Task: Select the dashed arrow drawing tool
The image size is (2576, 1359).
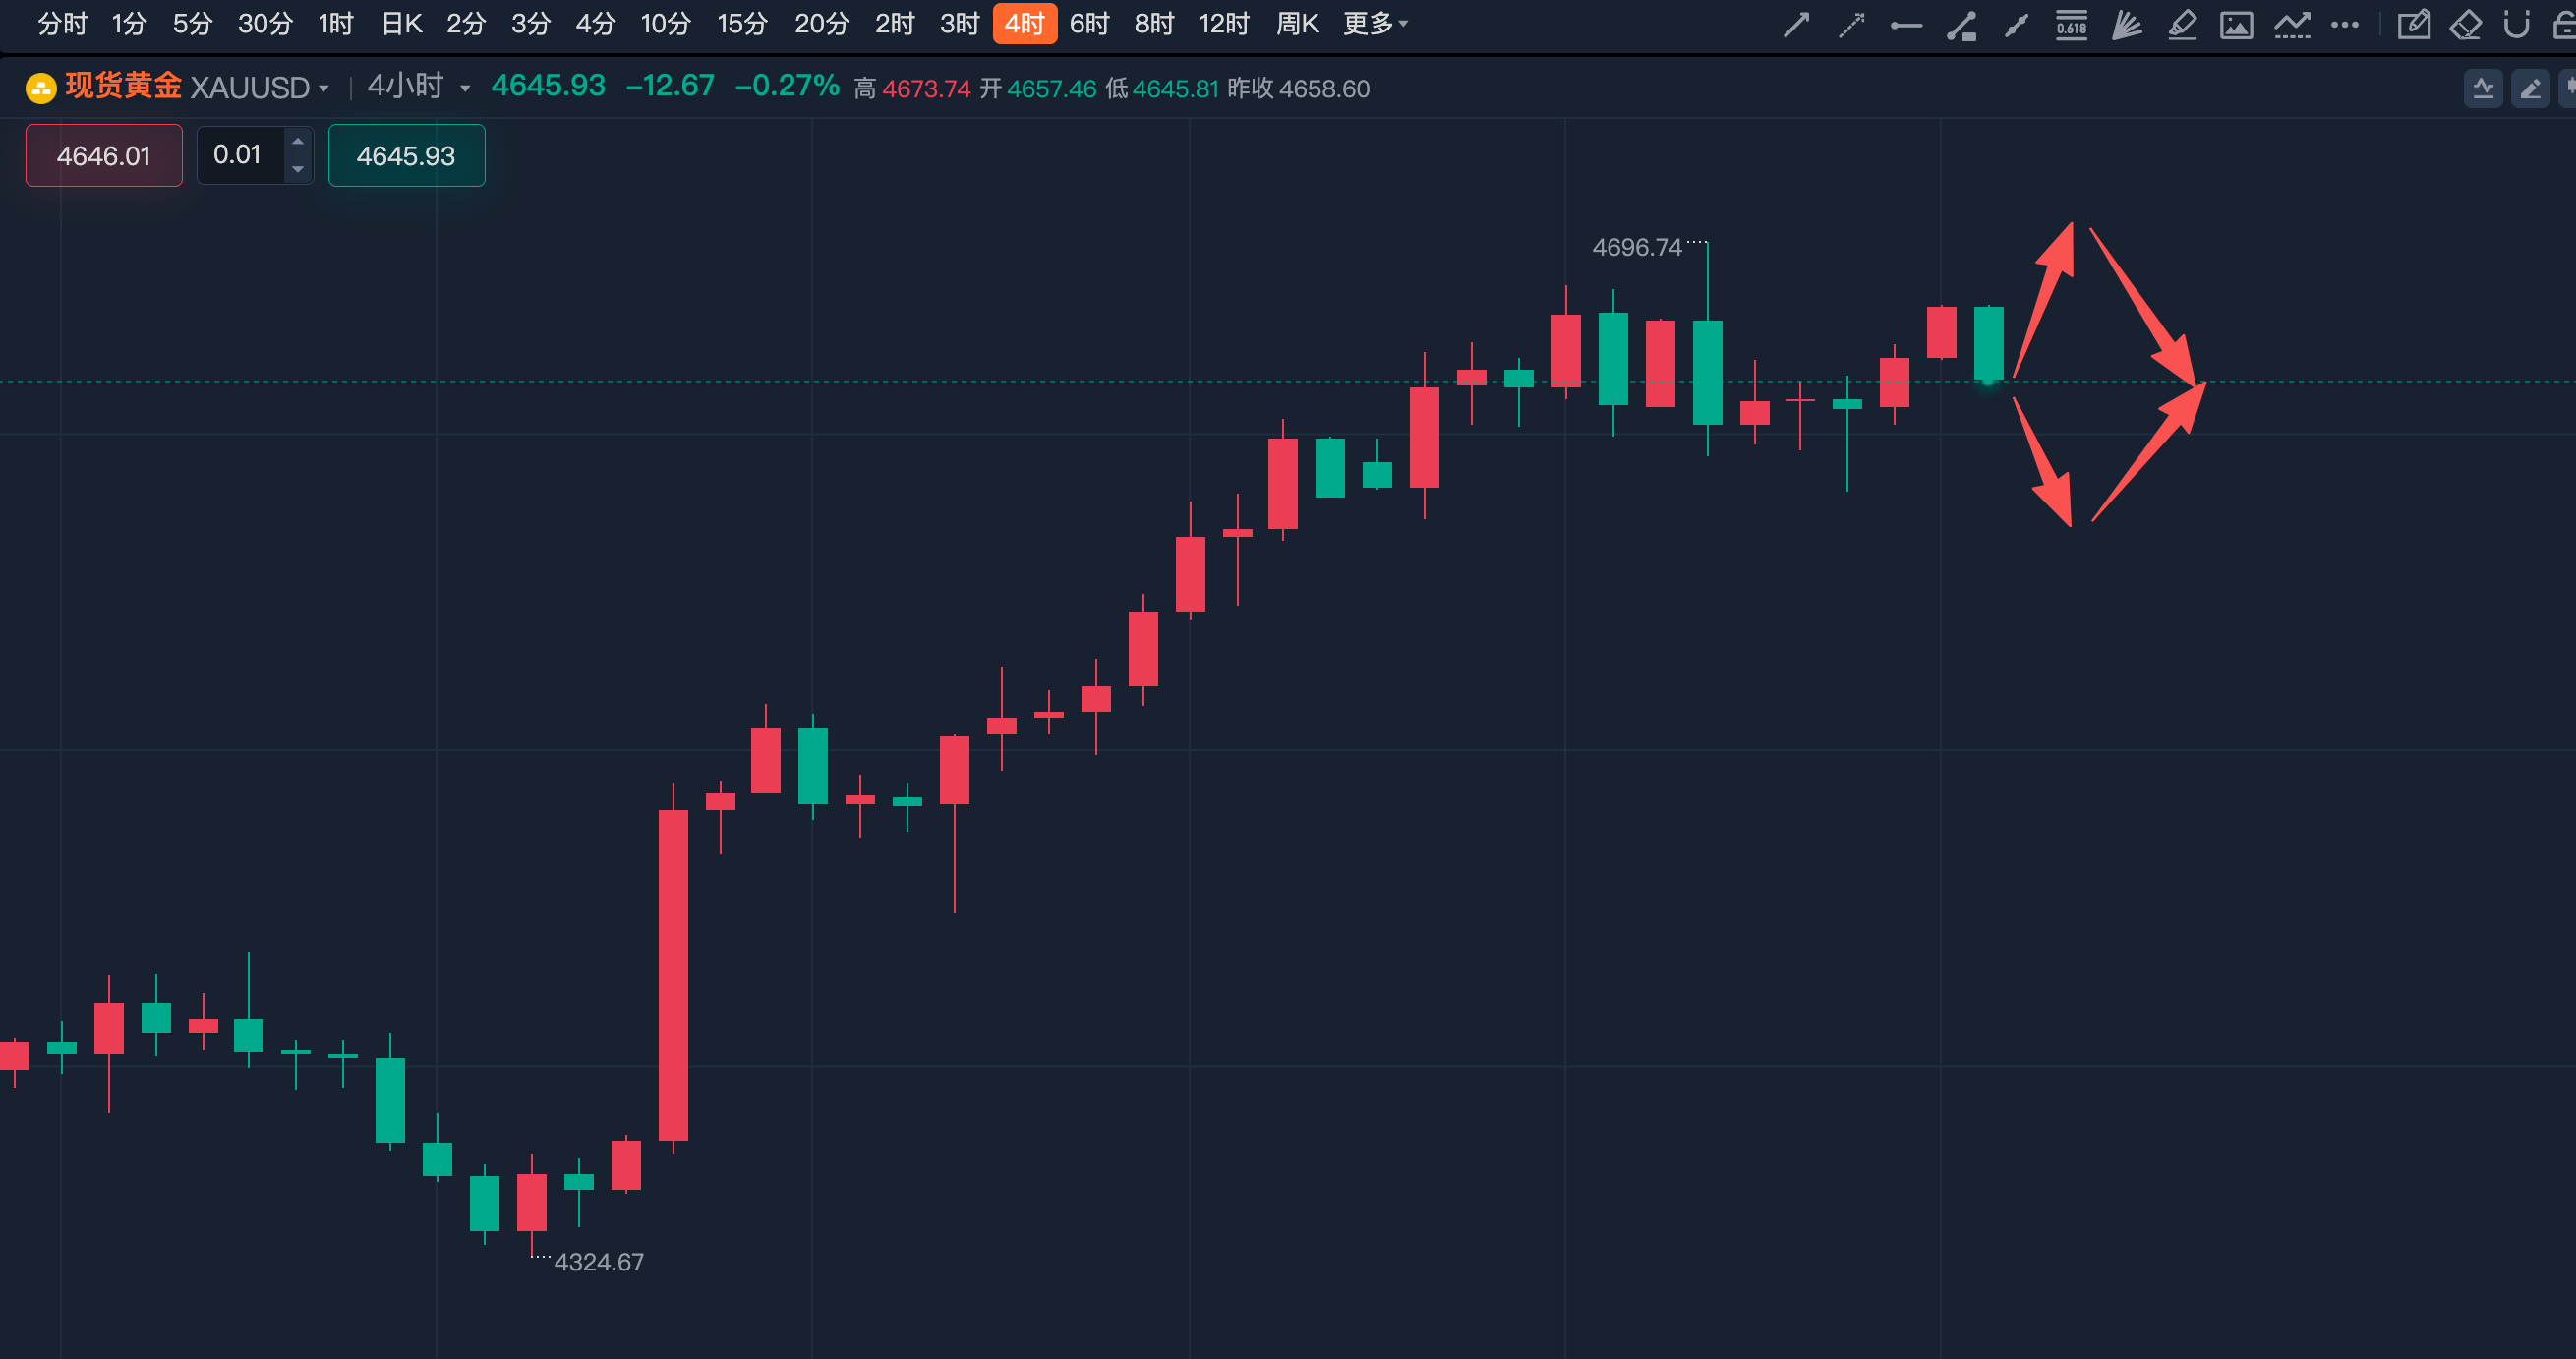Action: 1851,24
